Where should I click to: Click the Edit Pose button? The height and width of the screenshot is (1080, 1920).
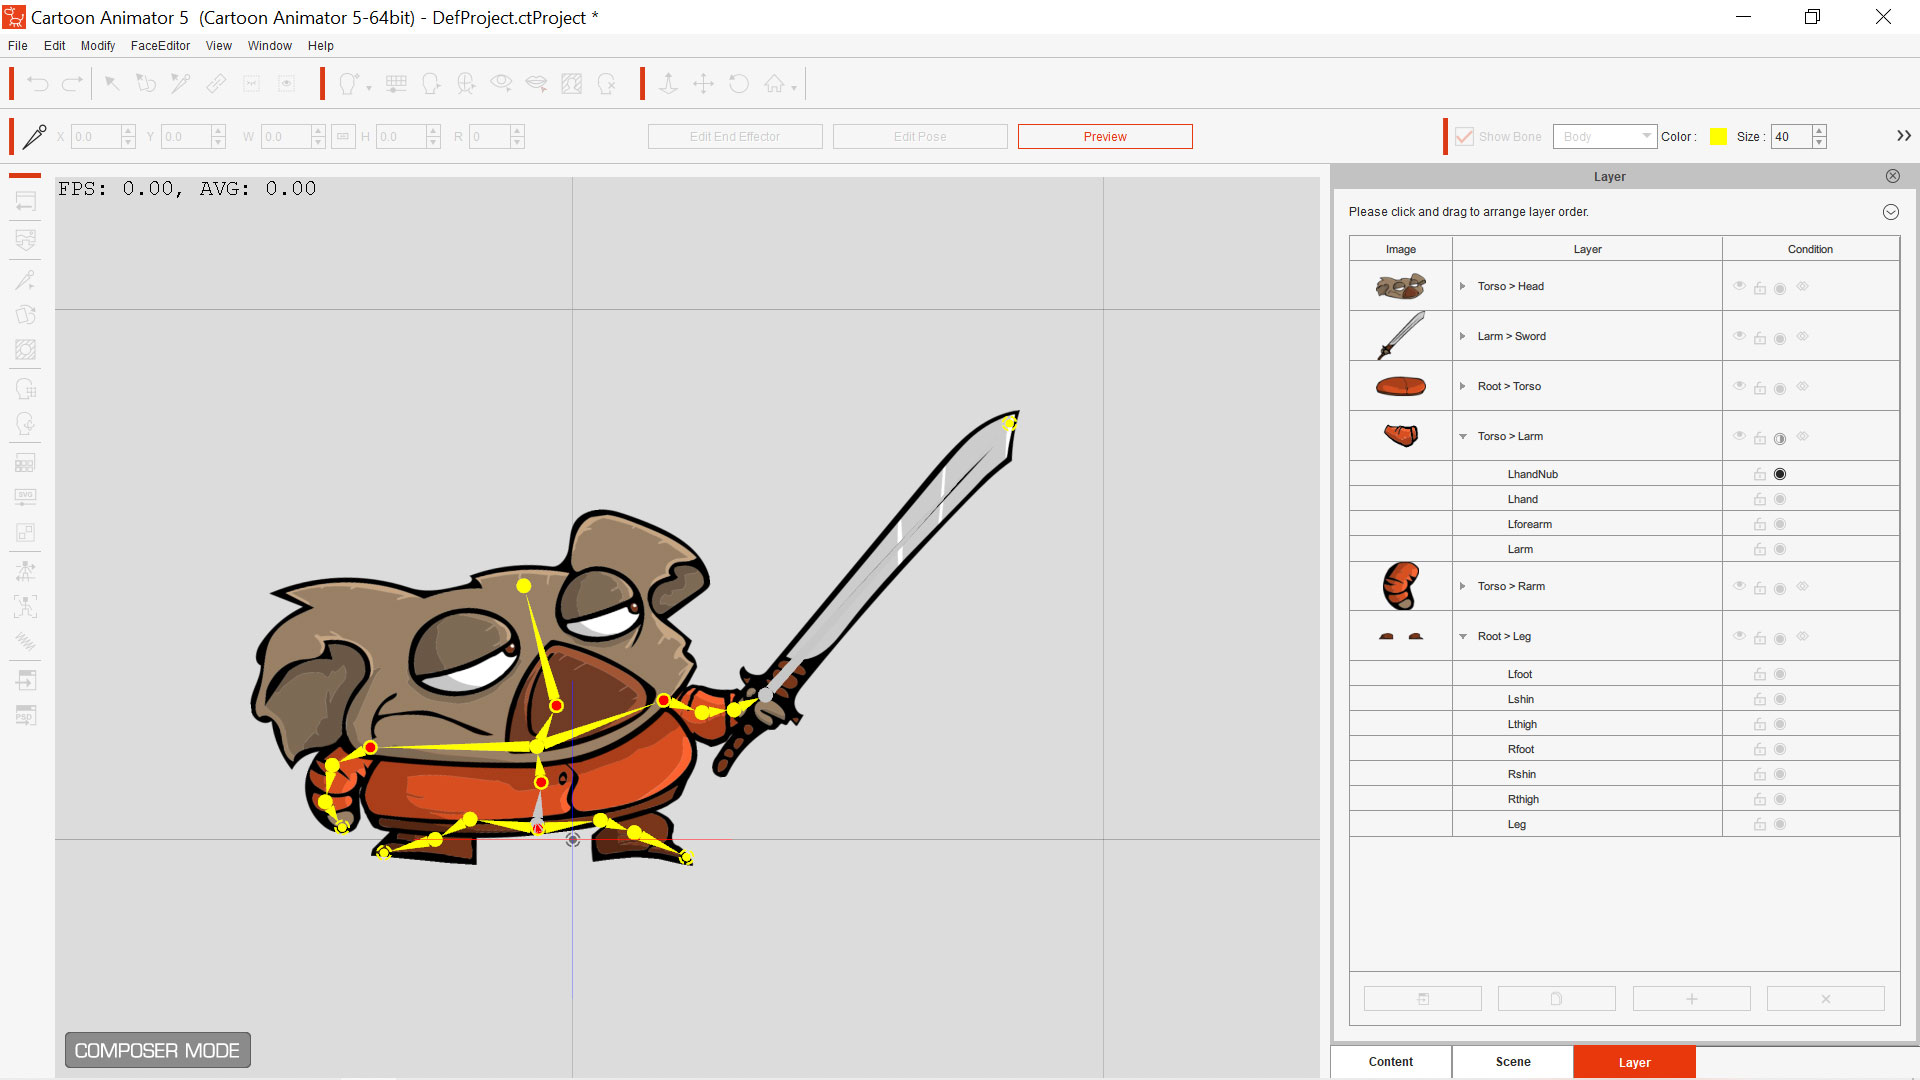pyautogui.click(x=920, y=136)
